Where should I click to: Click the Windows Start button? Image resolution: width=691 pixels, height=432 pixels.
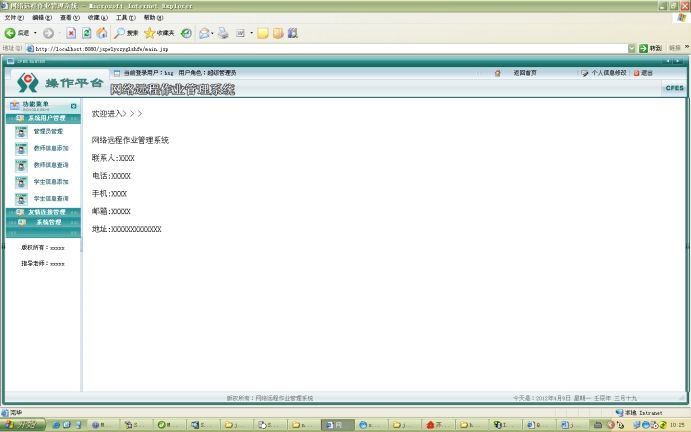coord(23,425)
